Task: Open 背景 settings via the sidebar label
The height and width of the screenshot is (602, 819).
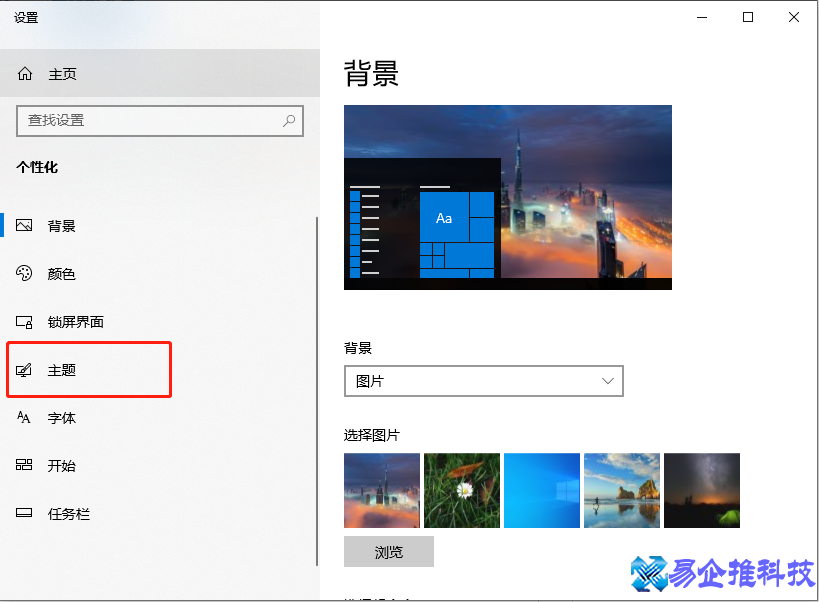Action: coord(62,225)
